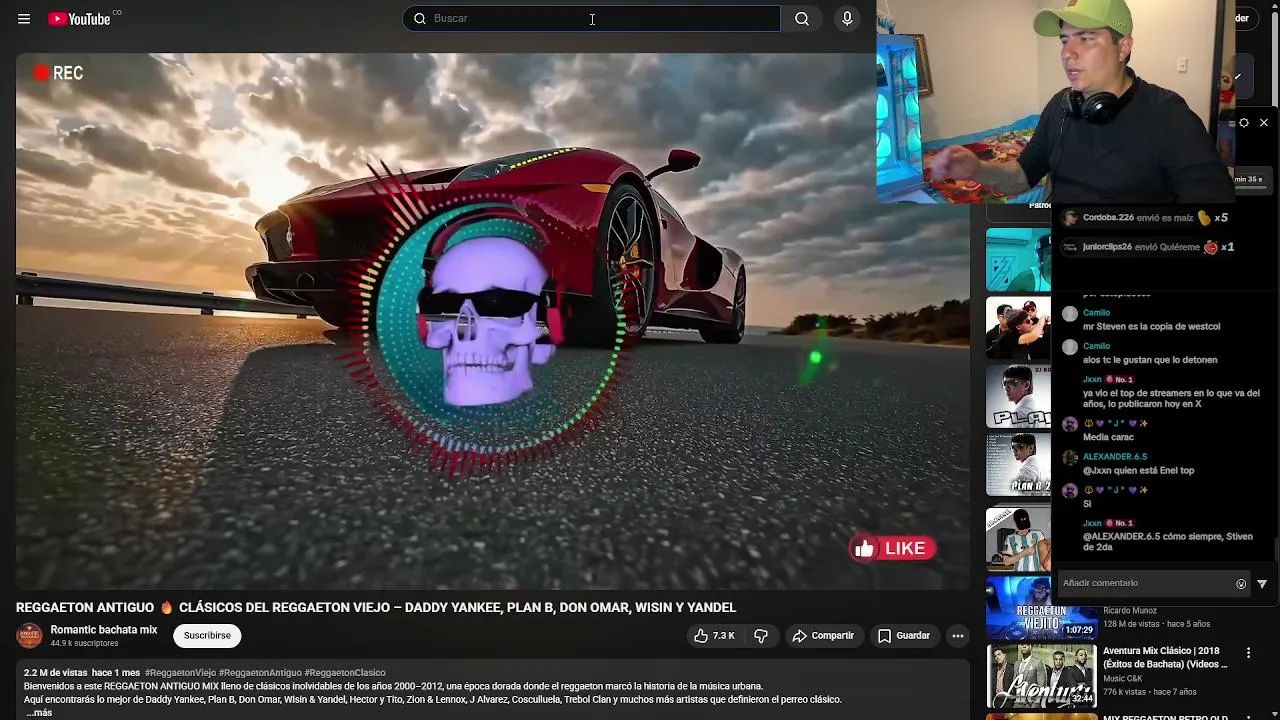
Task: Open DJ Plan suggested video thumbnail
Action: pyautogui.click(x=1018, y=396)
